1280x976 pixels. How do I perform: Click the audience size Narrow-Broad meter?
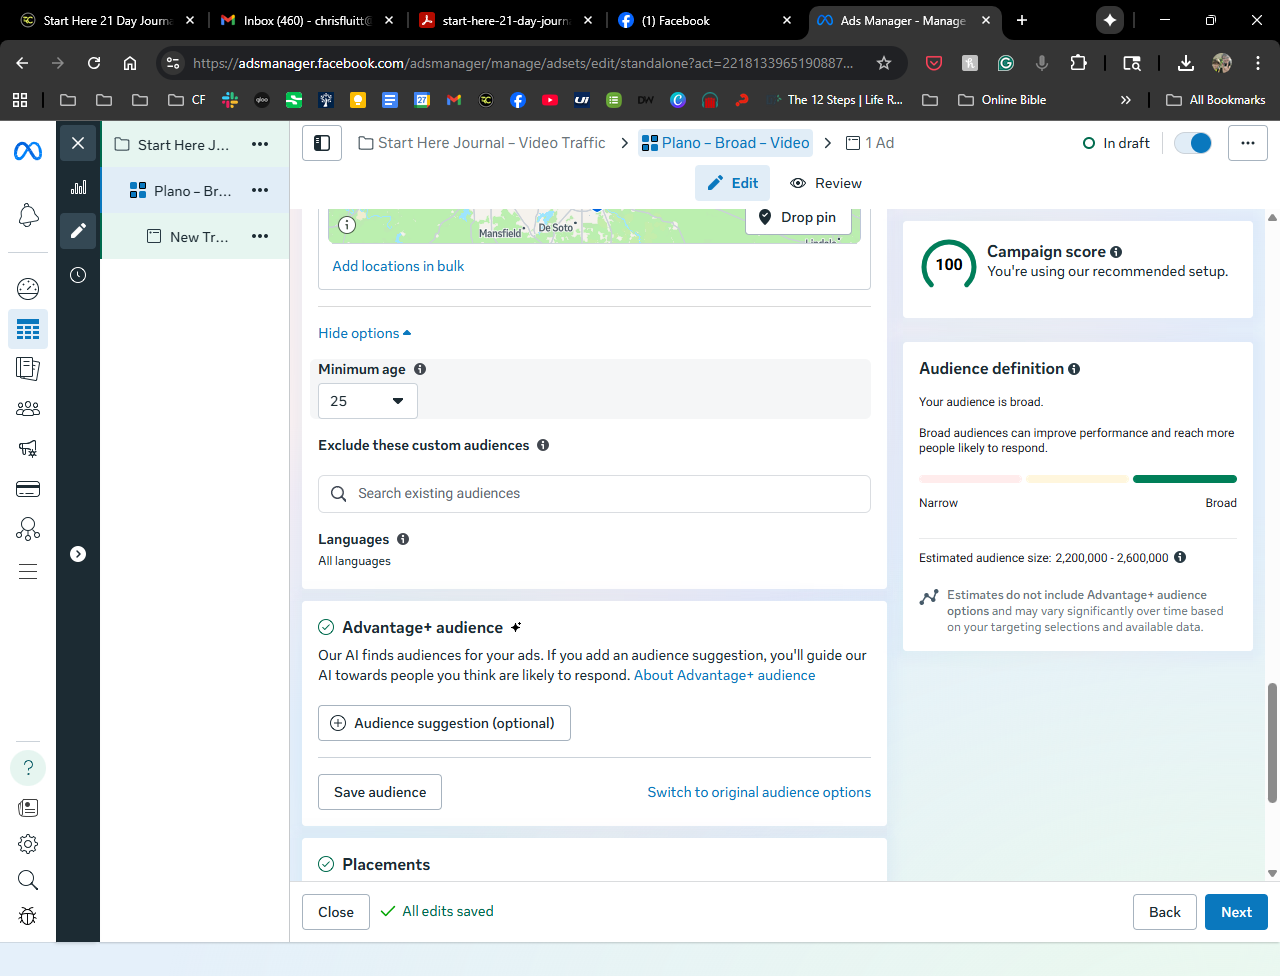[1077, 479]
